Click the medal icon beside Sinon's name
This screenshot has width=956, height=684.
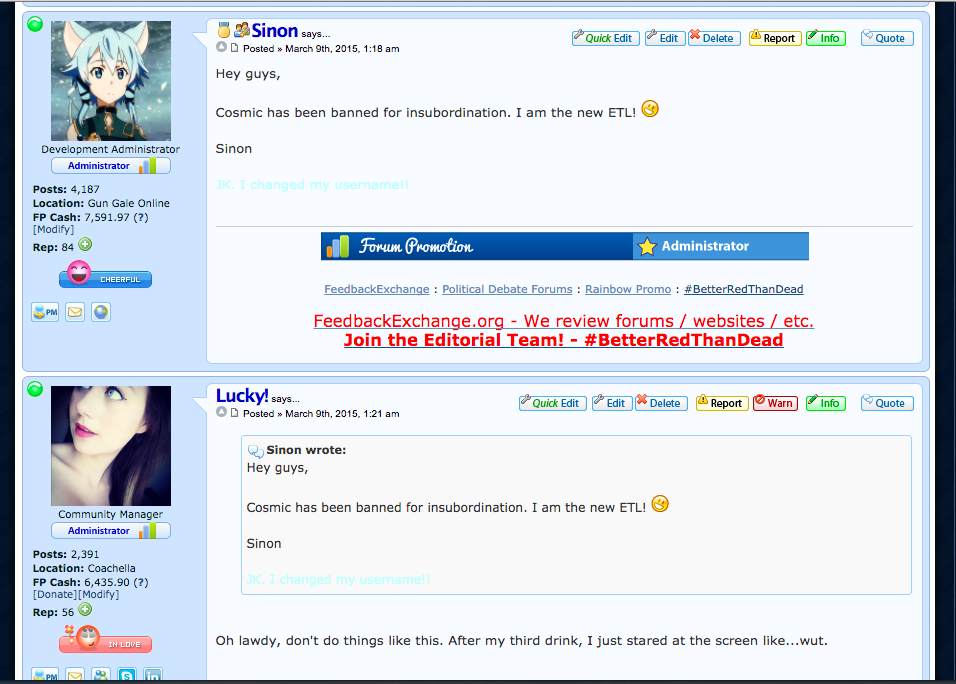224,29
